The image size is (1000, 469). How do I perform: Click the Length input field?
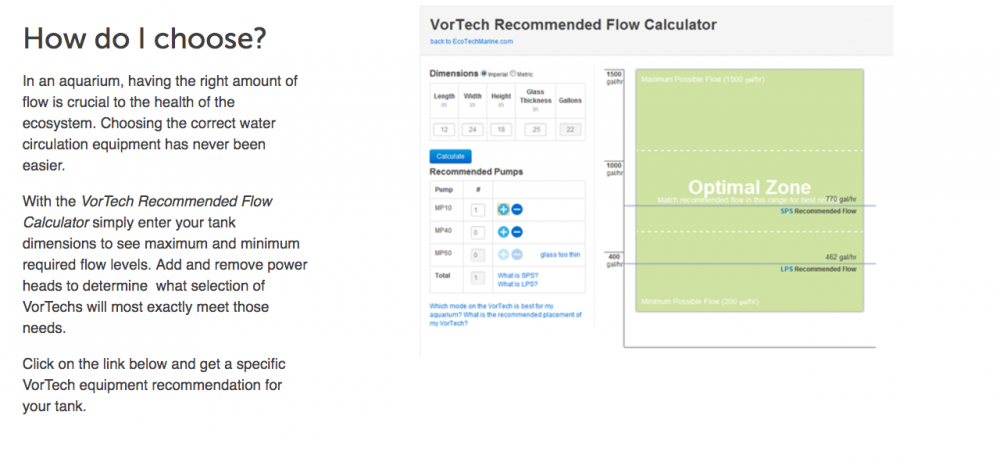coord(444,129)
